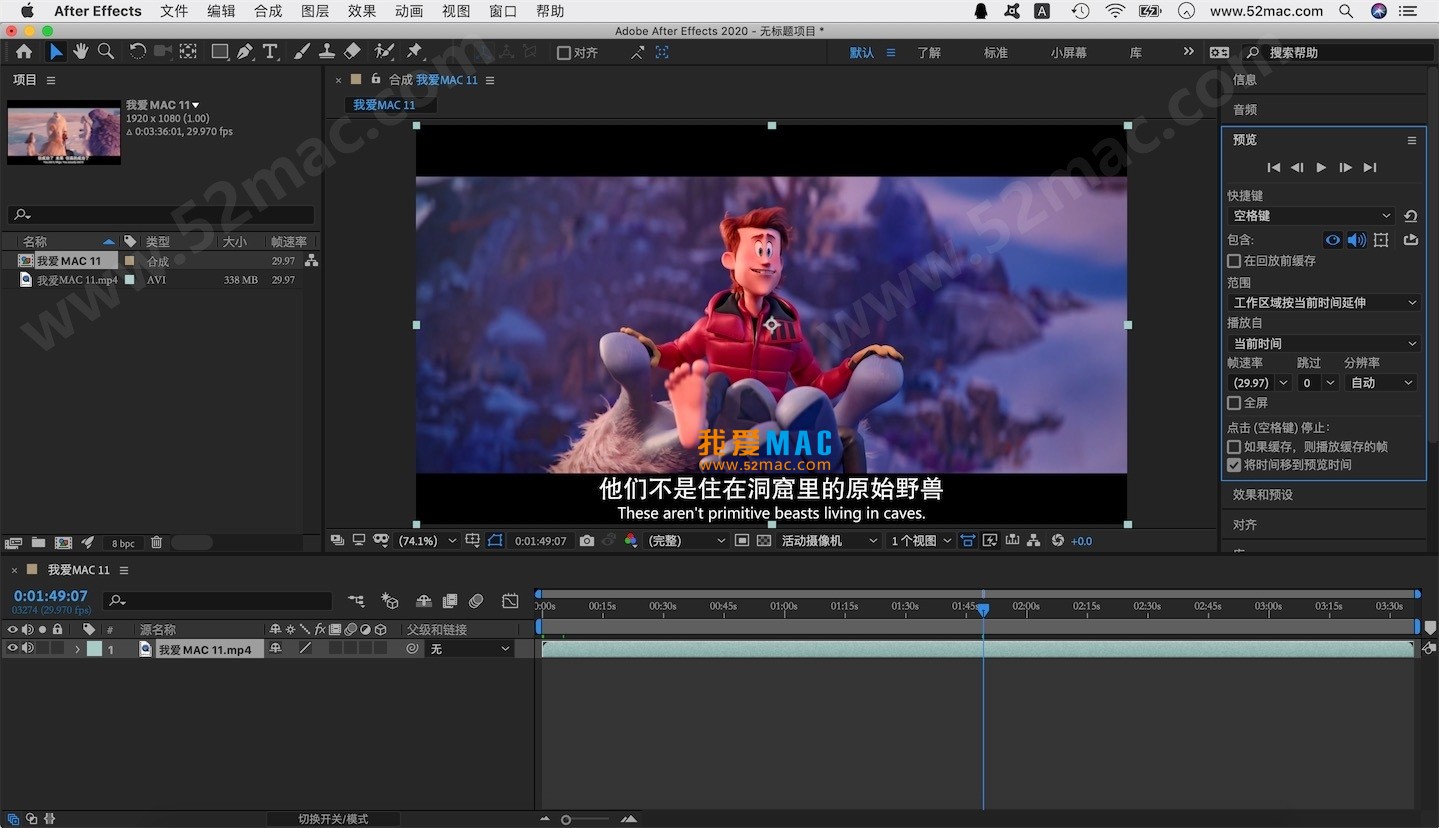Click 切换开关/模式 button
The width and height of the screenshot is (1439, 828).
(x=333, y=819)
